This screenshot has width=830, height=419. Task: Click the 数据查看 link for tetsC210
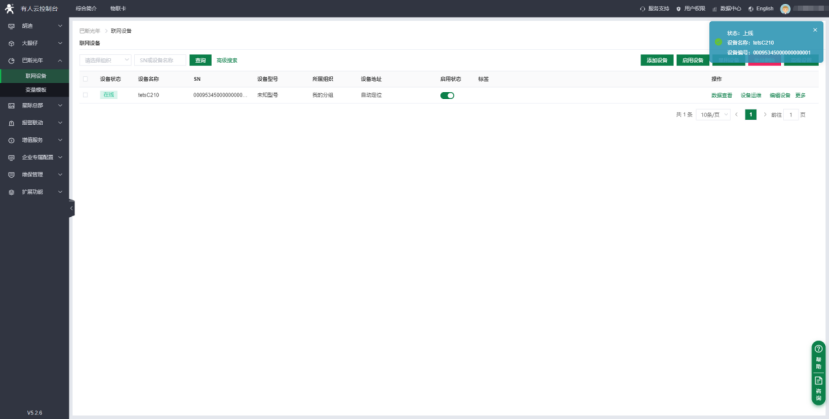coord(721,95)
